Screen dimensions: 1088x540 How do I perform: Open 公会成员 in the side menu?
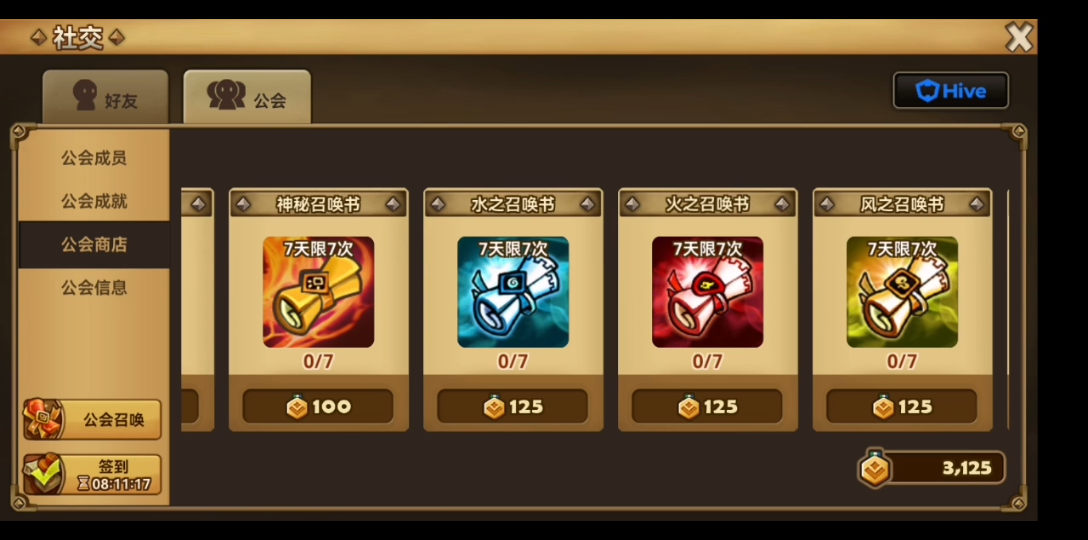pos(94,158)
